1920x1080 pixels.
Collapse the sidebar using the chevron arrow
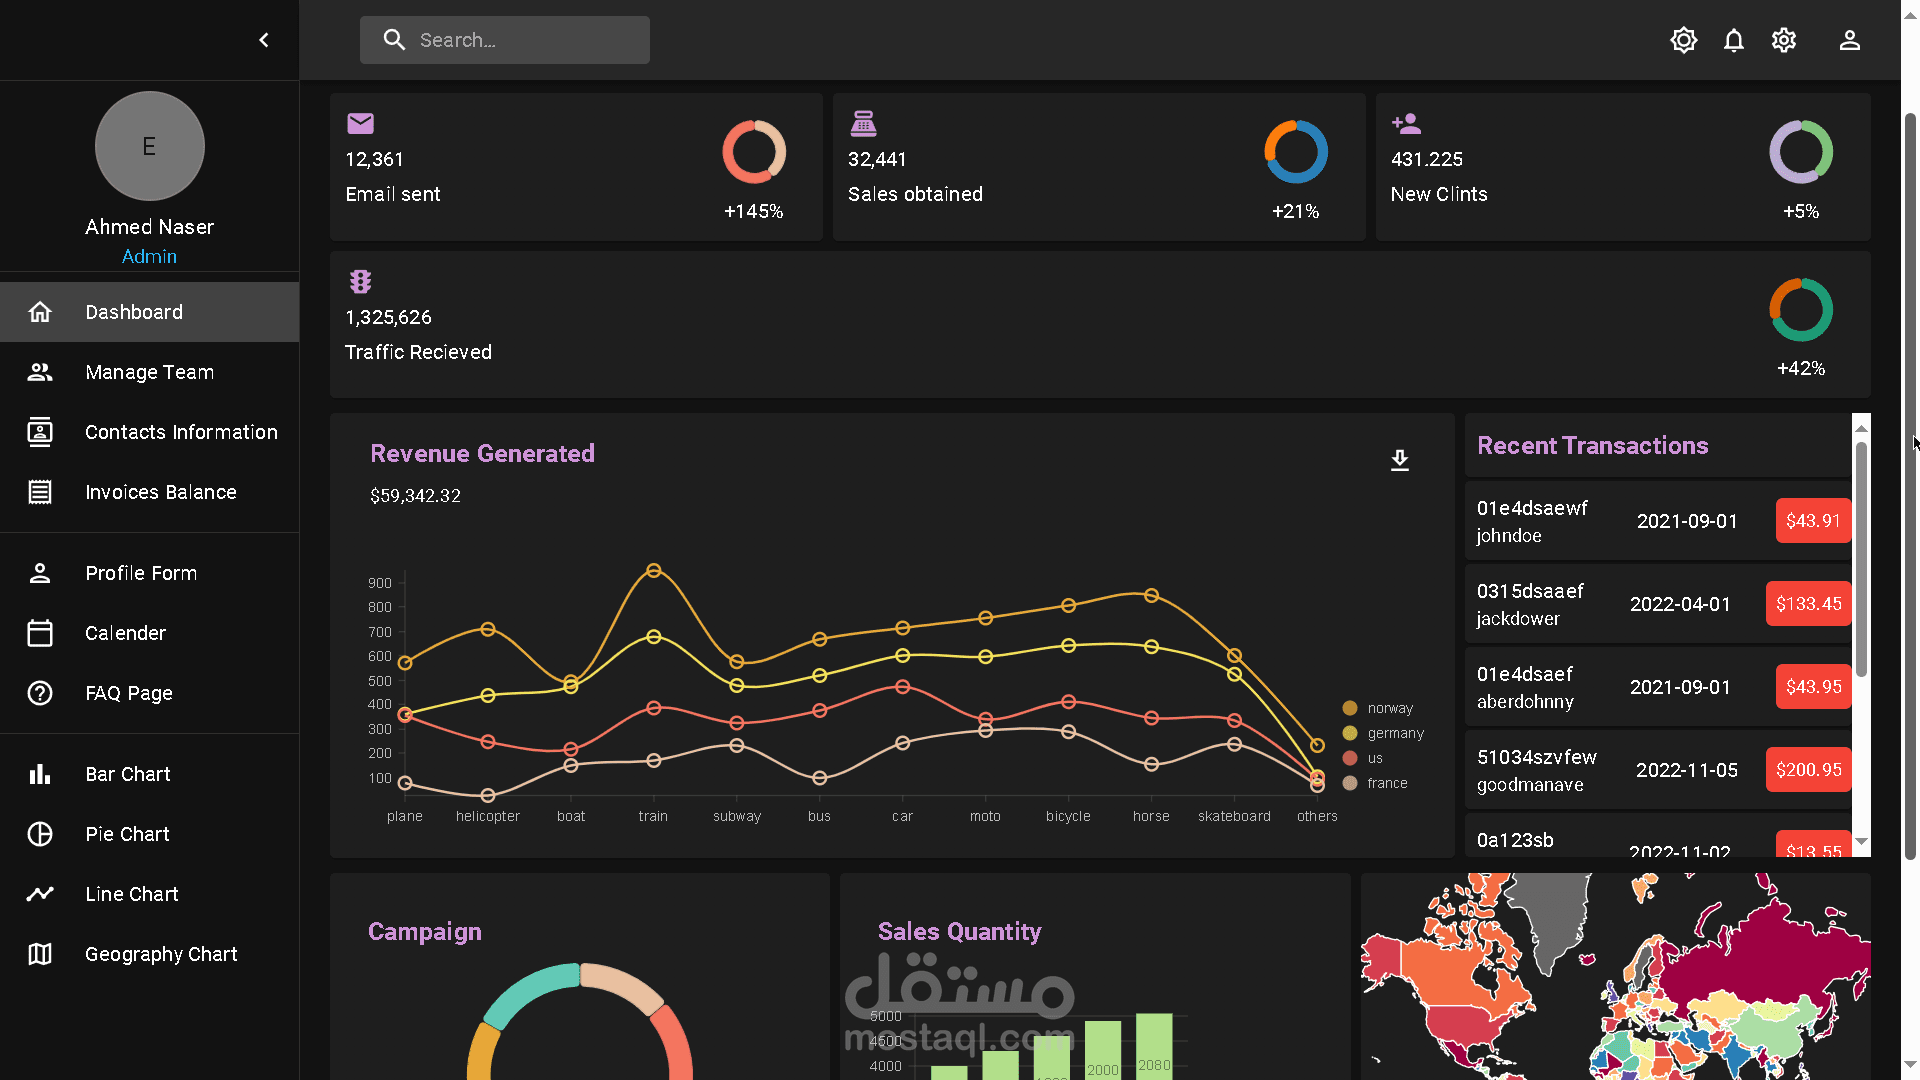[264, 40]
